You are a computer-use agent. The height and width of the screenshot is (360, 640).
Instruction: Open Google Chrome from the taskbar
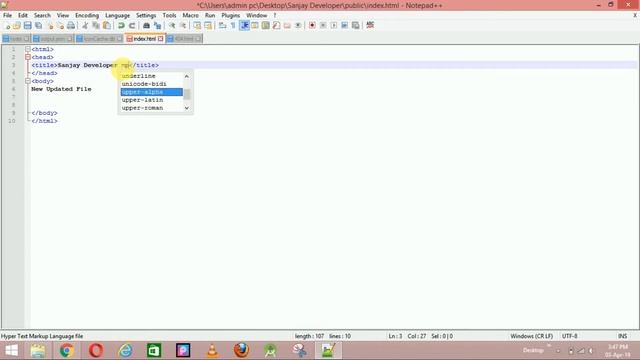[x=67, y=350]
